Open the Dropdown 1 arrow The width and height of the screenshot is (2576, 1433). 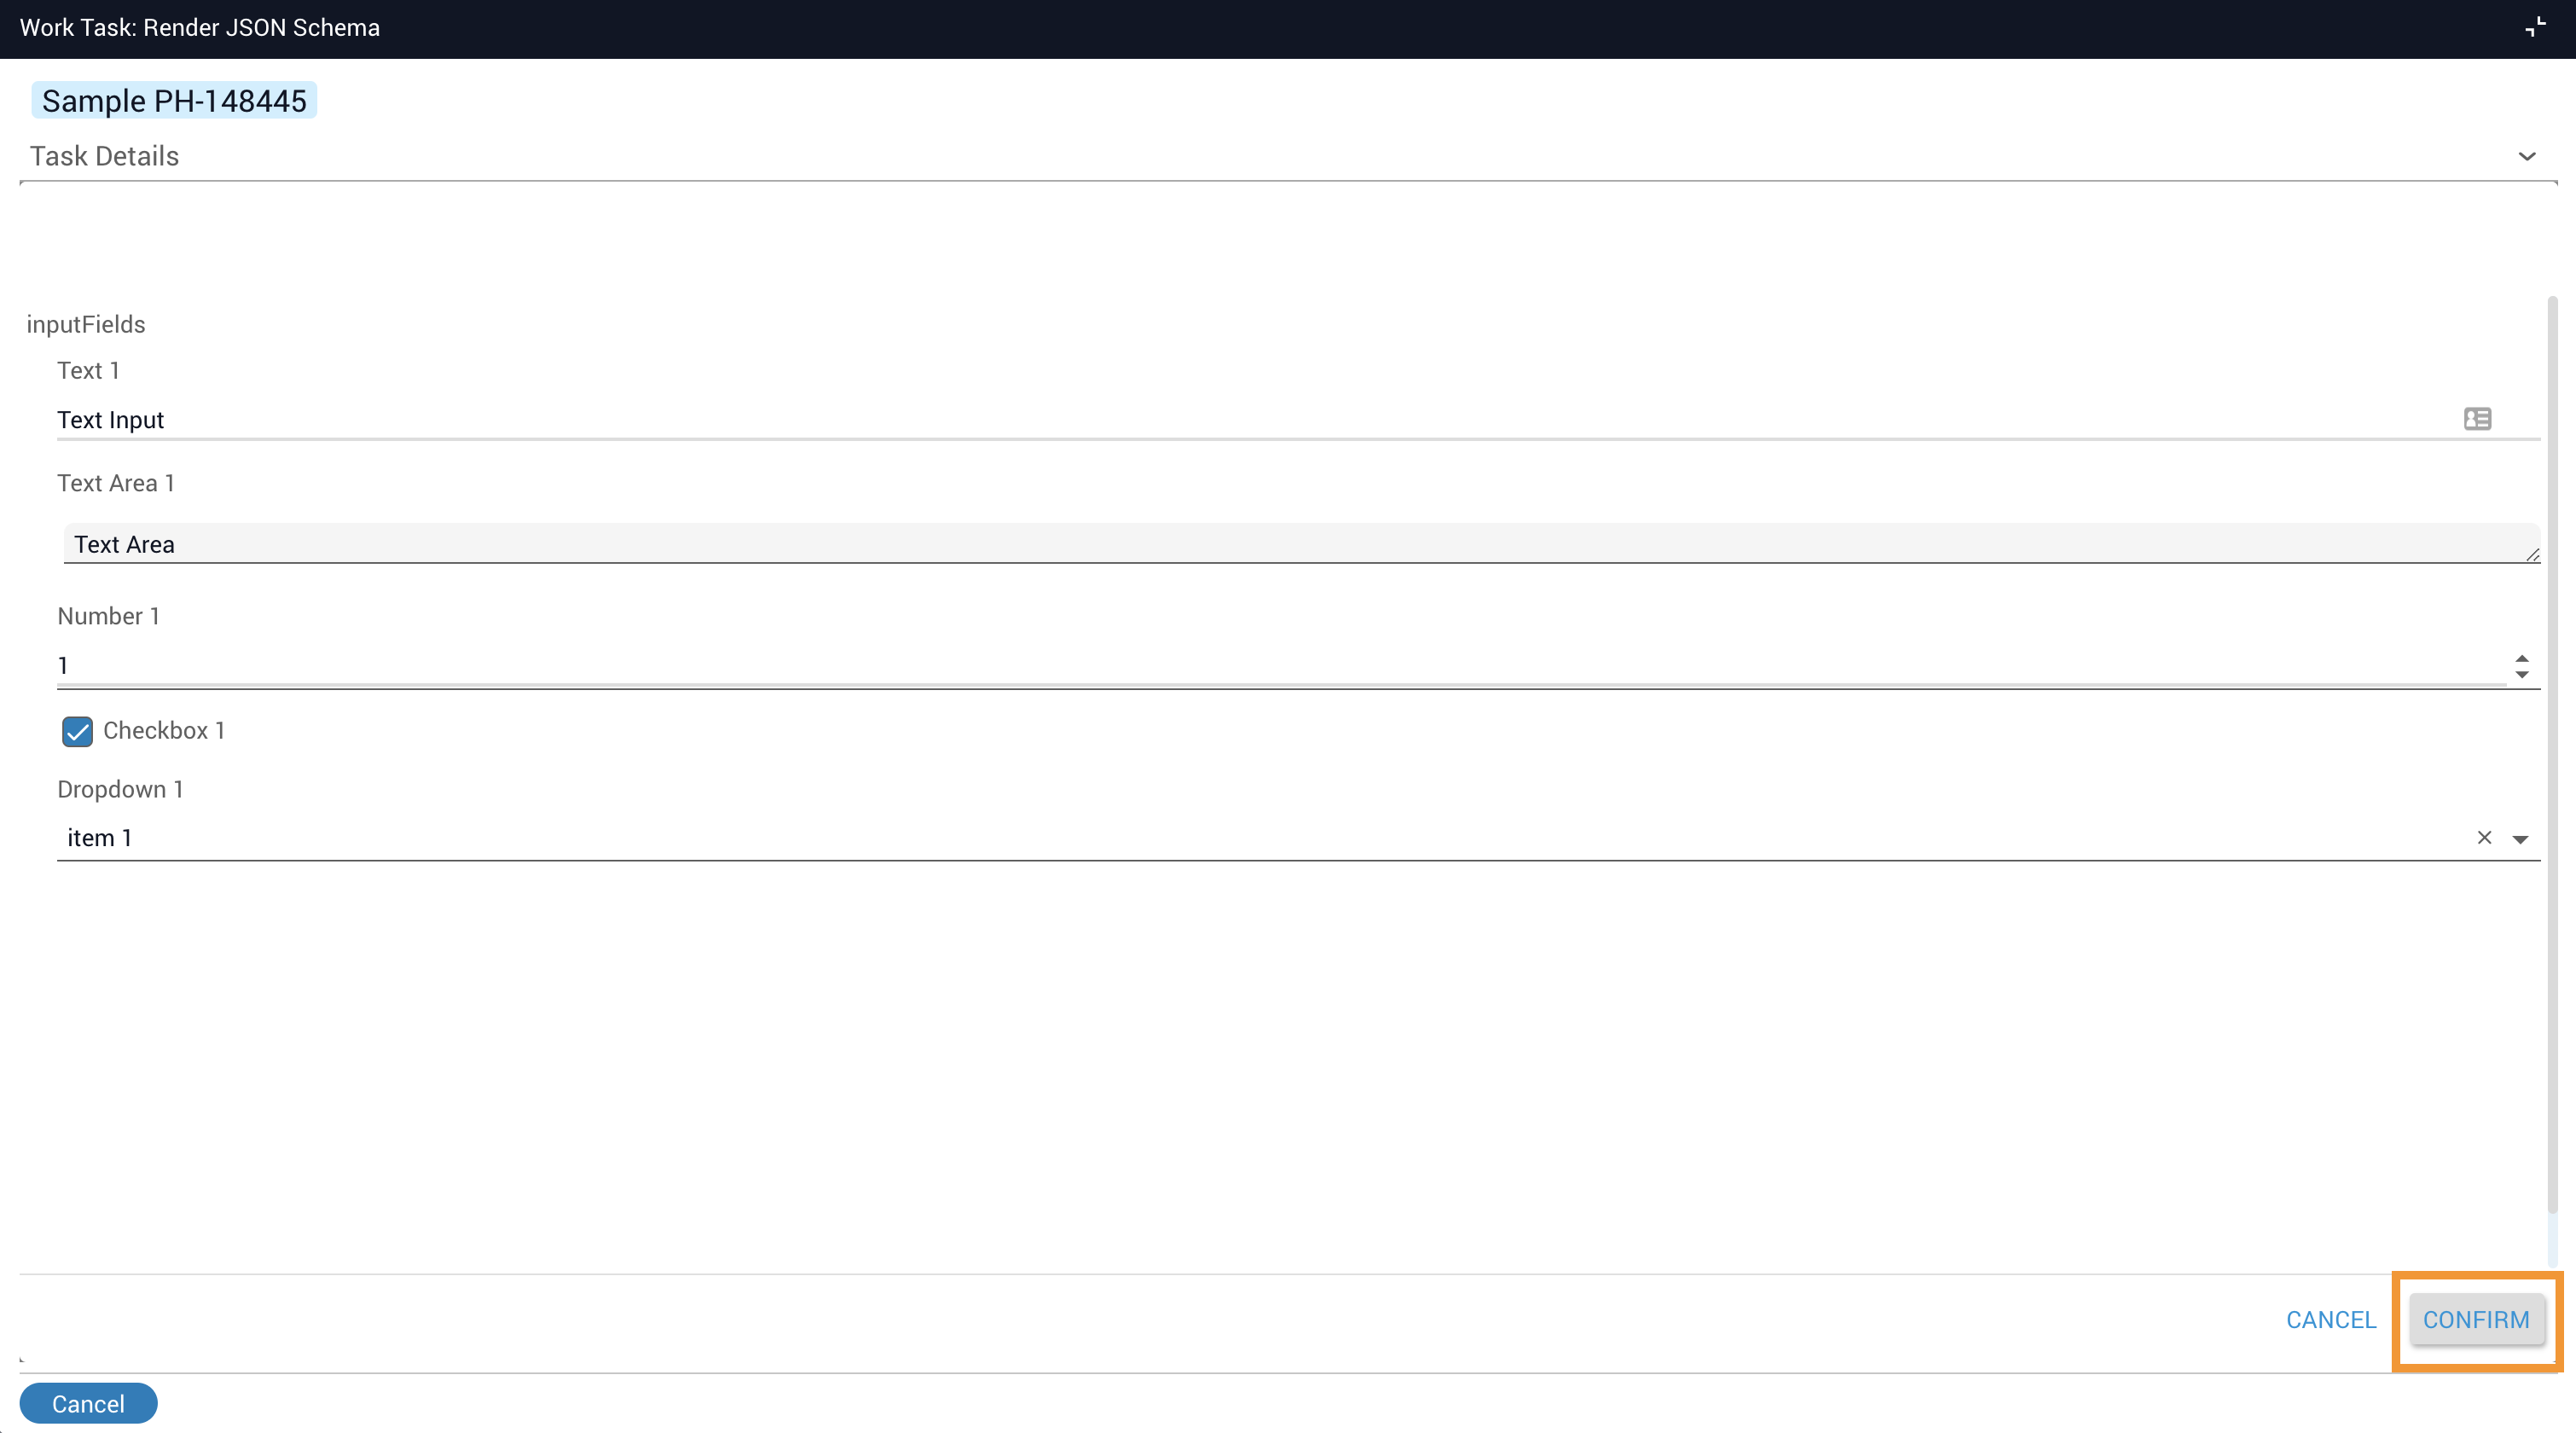click(2520, 839)
